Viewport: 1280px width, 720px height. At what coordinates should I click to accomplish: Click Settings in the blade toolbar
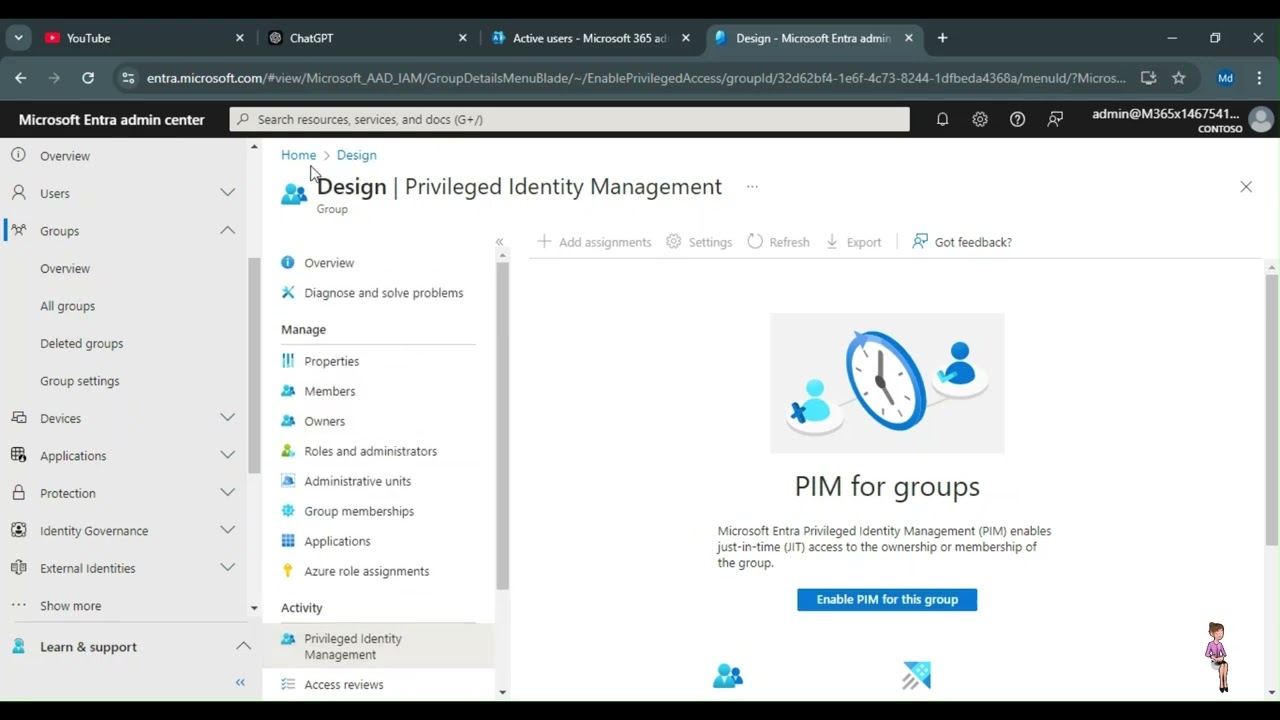(699, 242)
